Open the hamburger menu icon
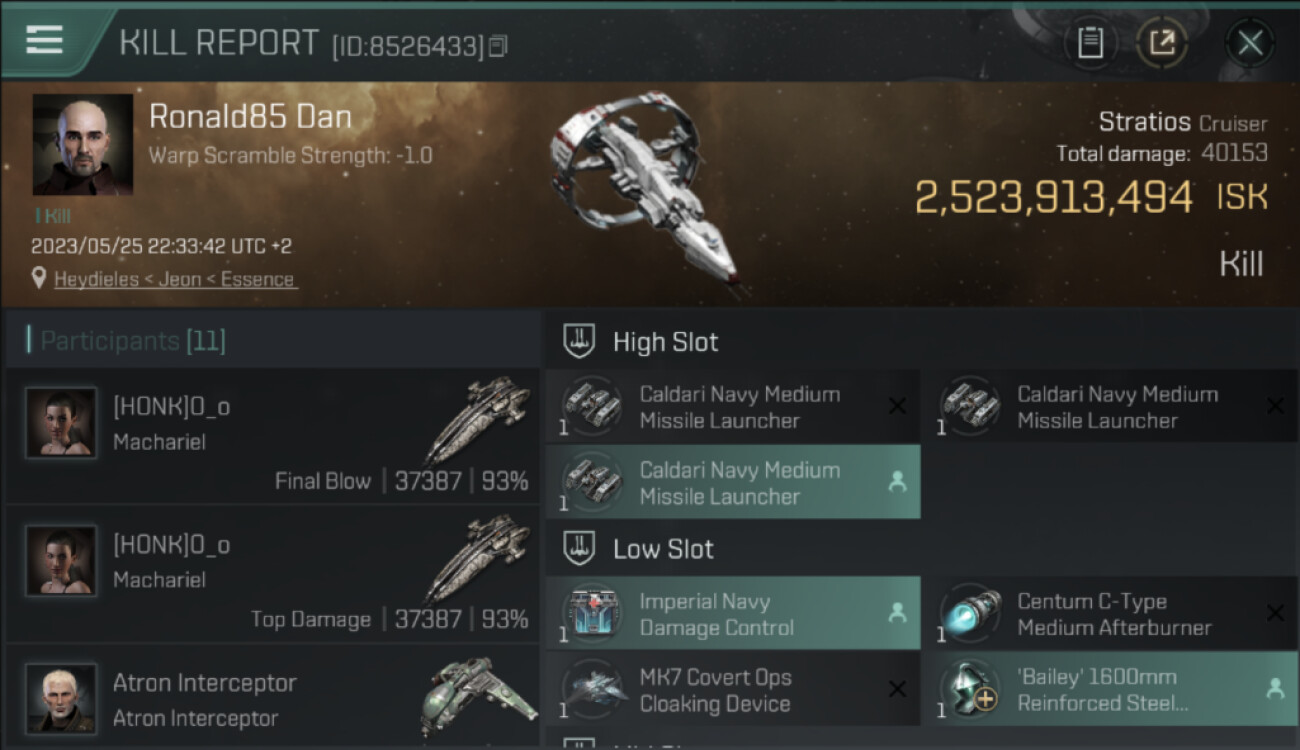This screenshot has width=1300, height=750. click(x=45, y=40)
